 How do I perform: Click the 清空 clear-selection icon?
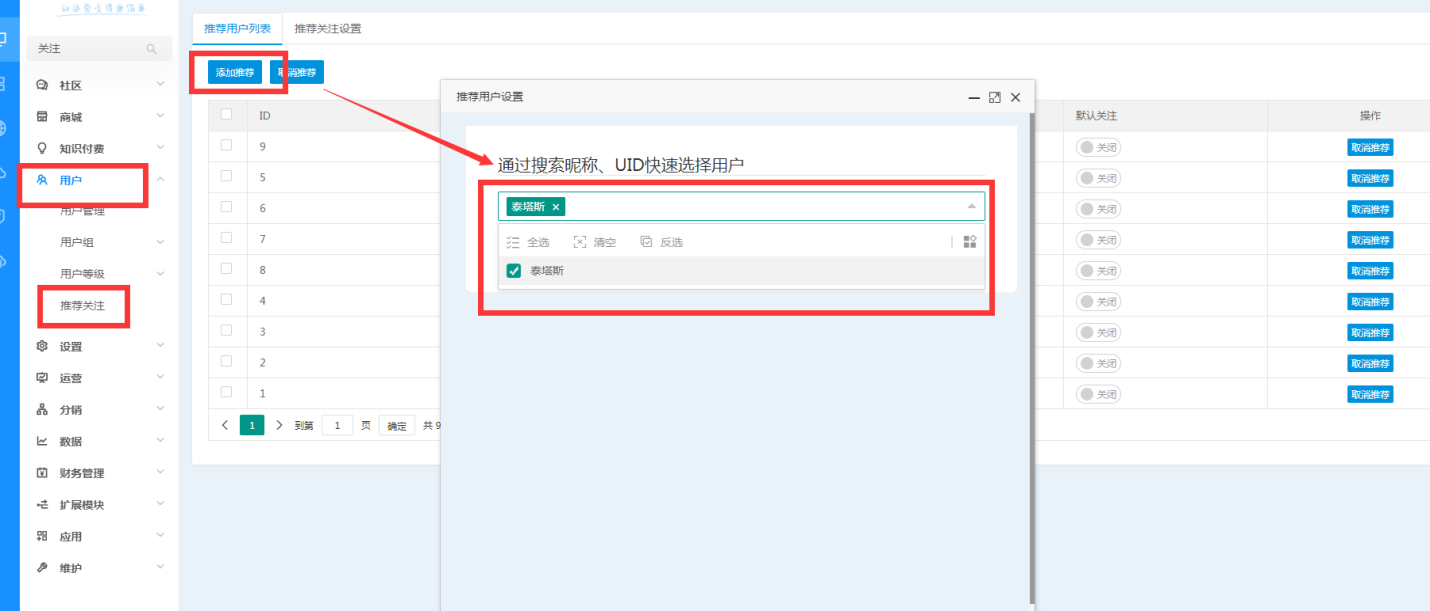click(x=580, y=242)
